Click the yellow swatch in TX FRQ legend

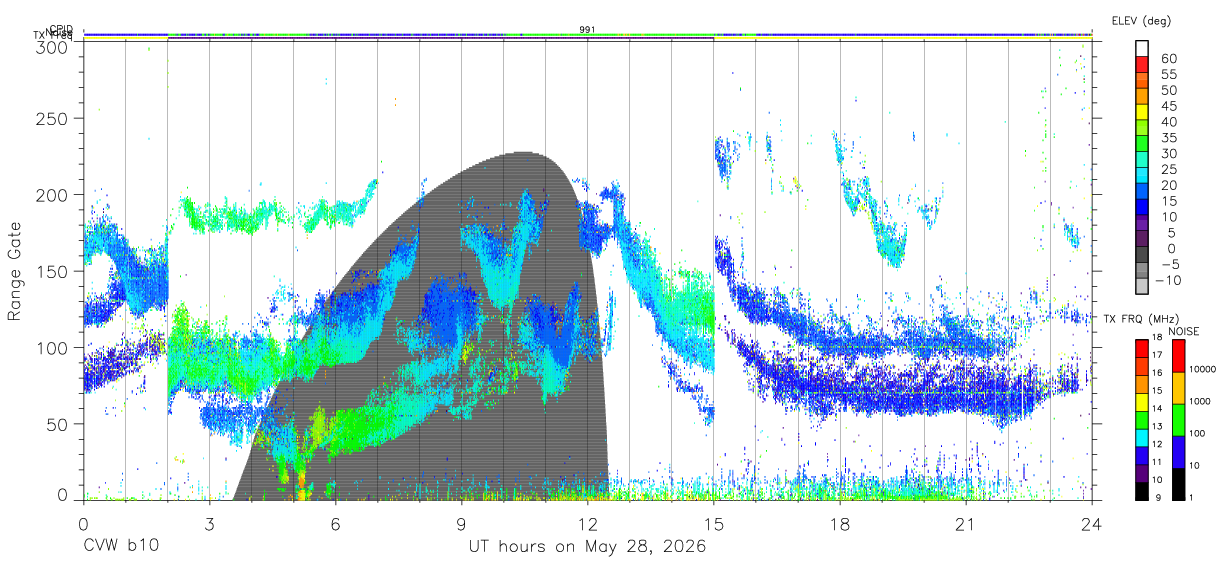tap(1142, 402)
